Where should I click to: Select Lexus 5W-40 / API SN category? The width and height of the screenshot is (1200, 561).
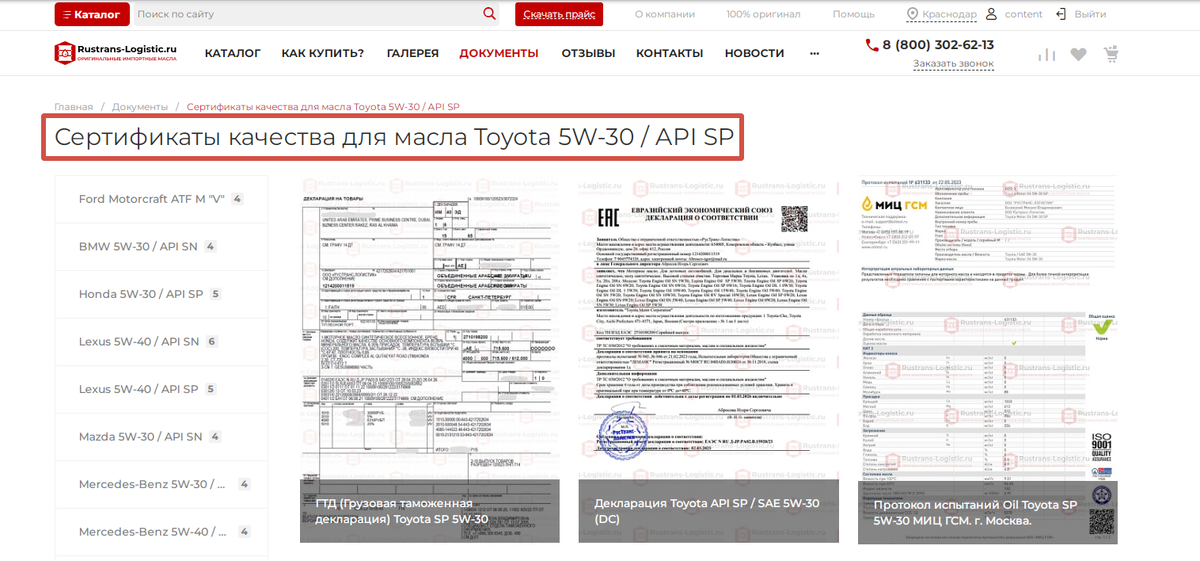point(161,342)
